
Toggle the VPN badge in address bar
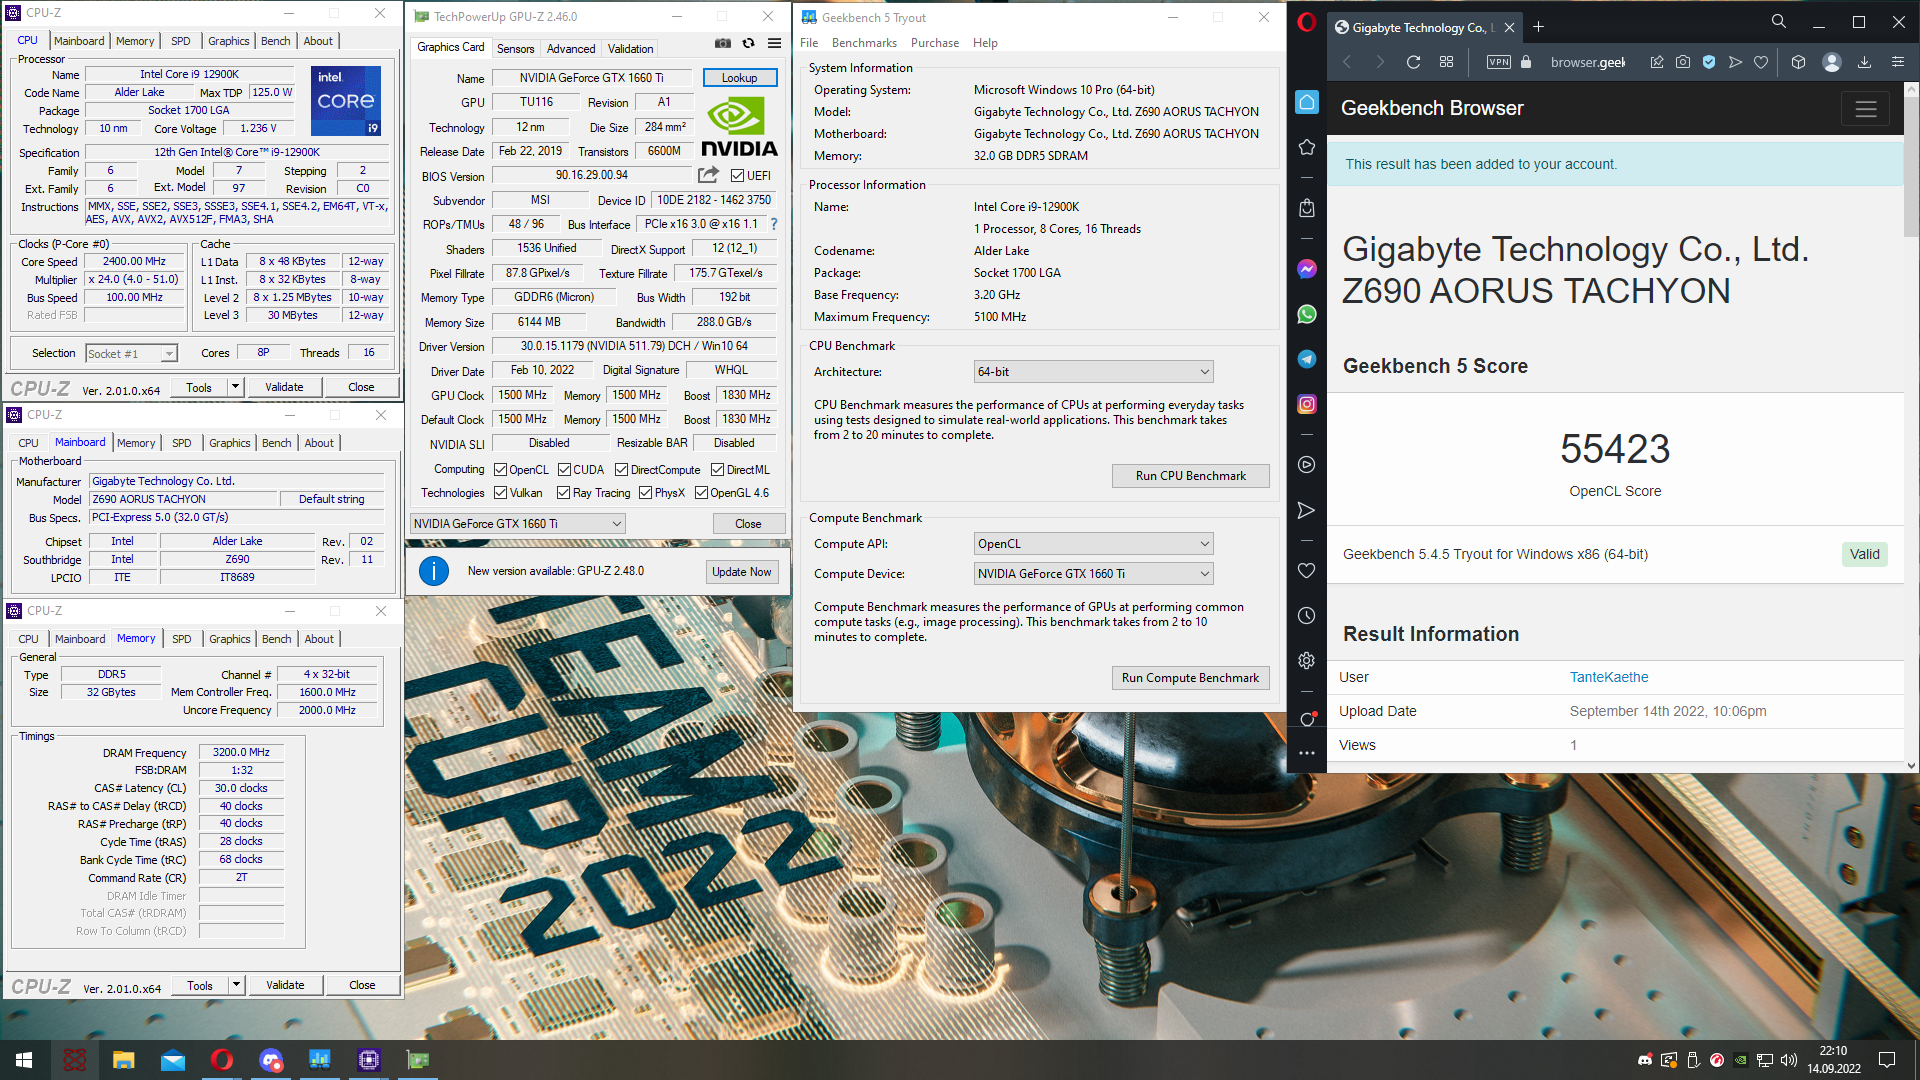coord(1498,62)
